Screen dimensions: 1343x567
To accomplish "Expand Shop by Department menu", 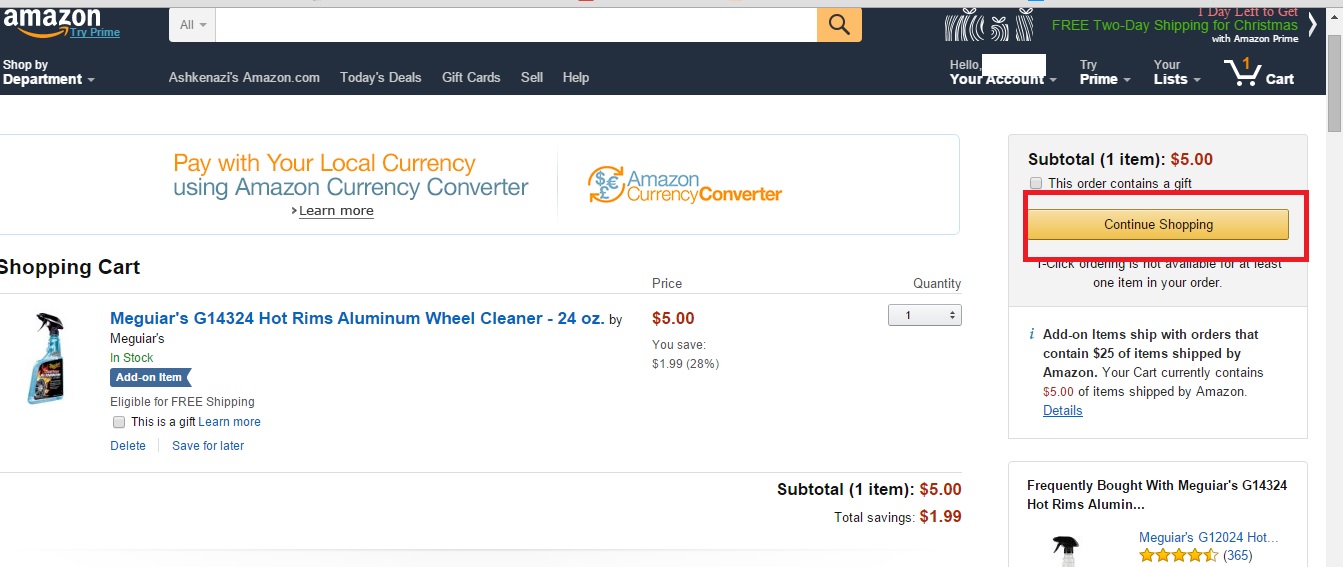I will point(48,73).
